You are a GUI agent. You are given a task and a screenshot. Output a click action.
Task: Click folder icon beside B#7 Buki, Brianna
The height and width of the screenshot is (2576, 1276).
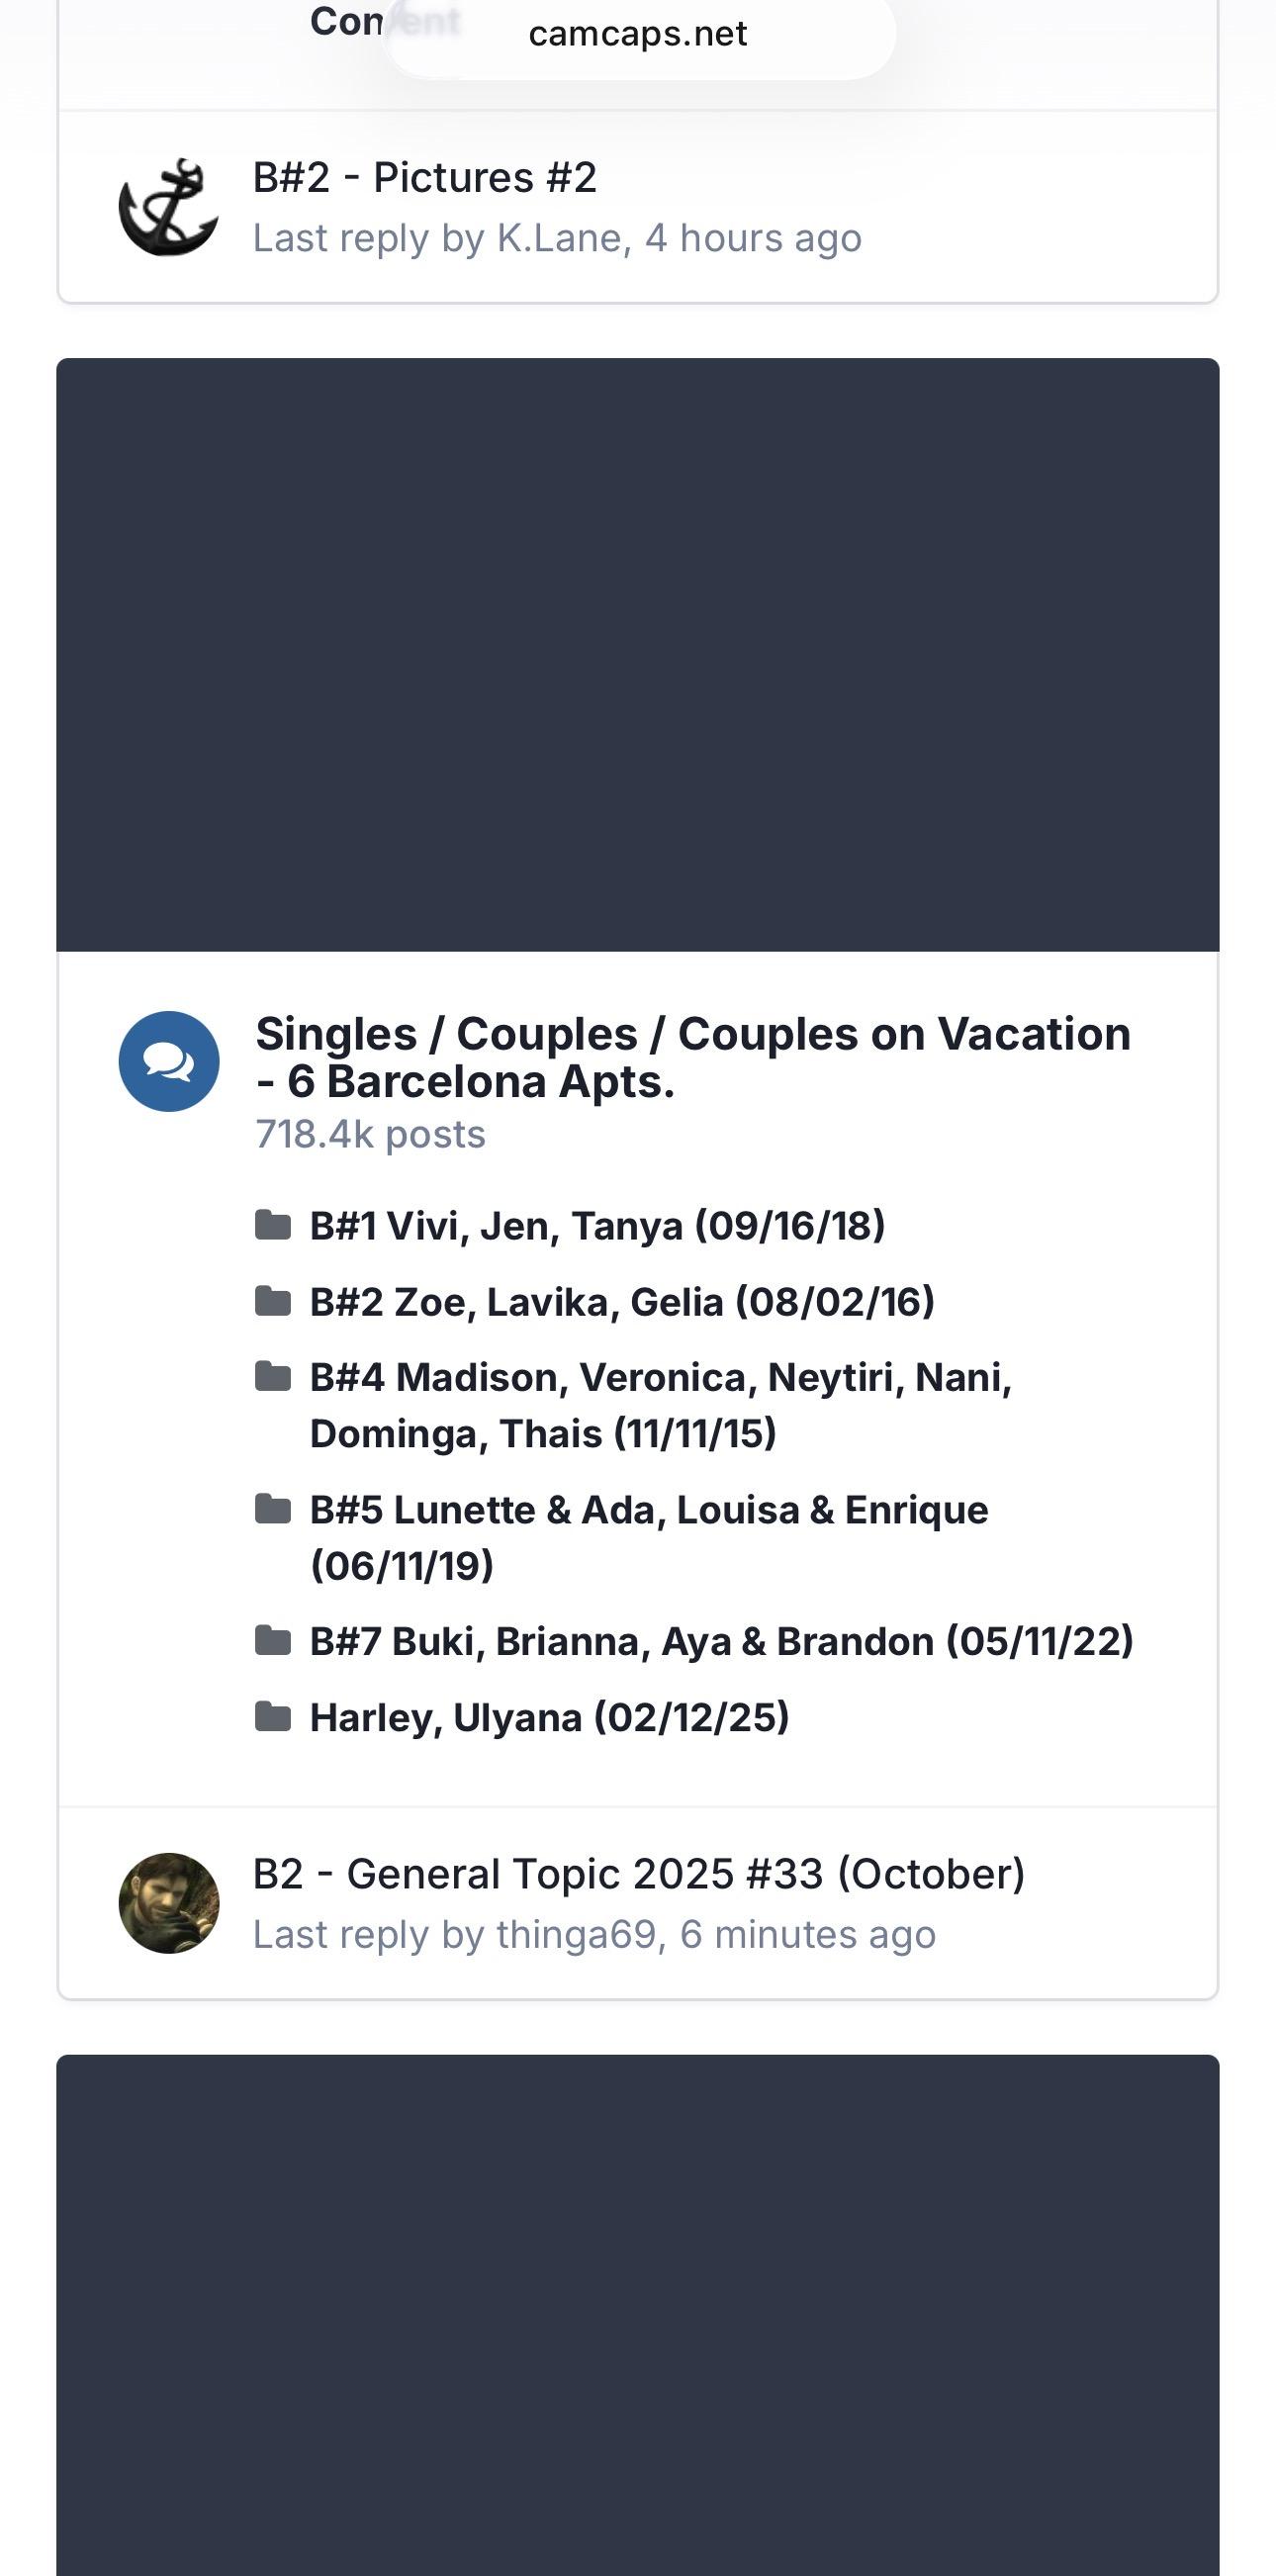[x=273, y=1641]
